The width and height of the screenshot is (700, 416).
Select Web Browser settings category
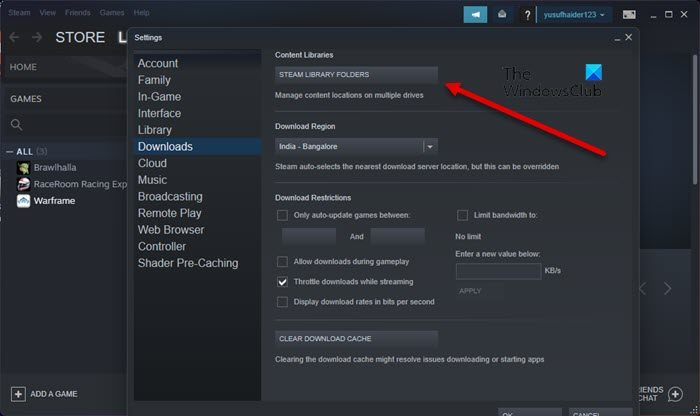(197, 230)
